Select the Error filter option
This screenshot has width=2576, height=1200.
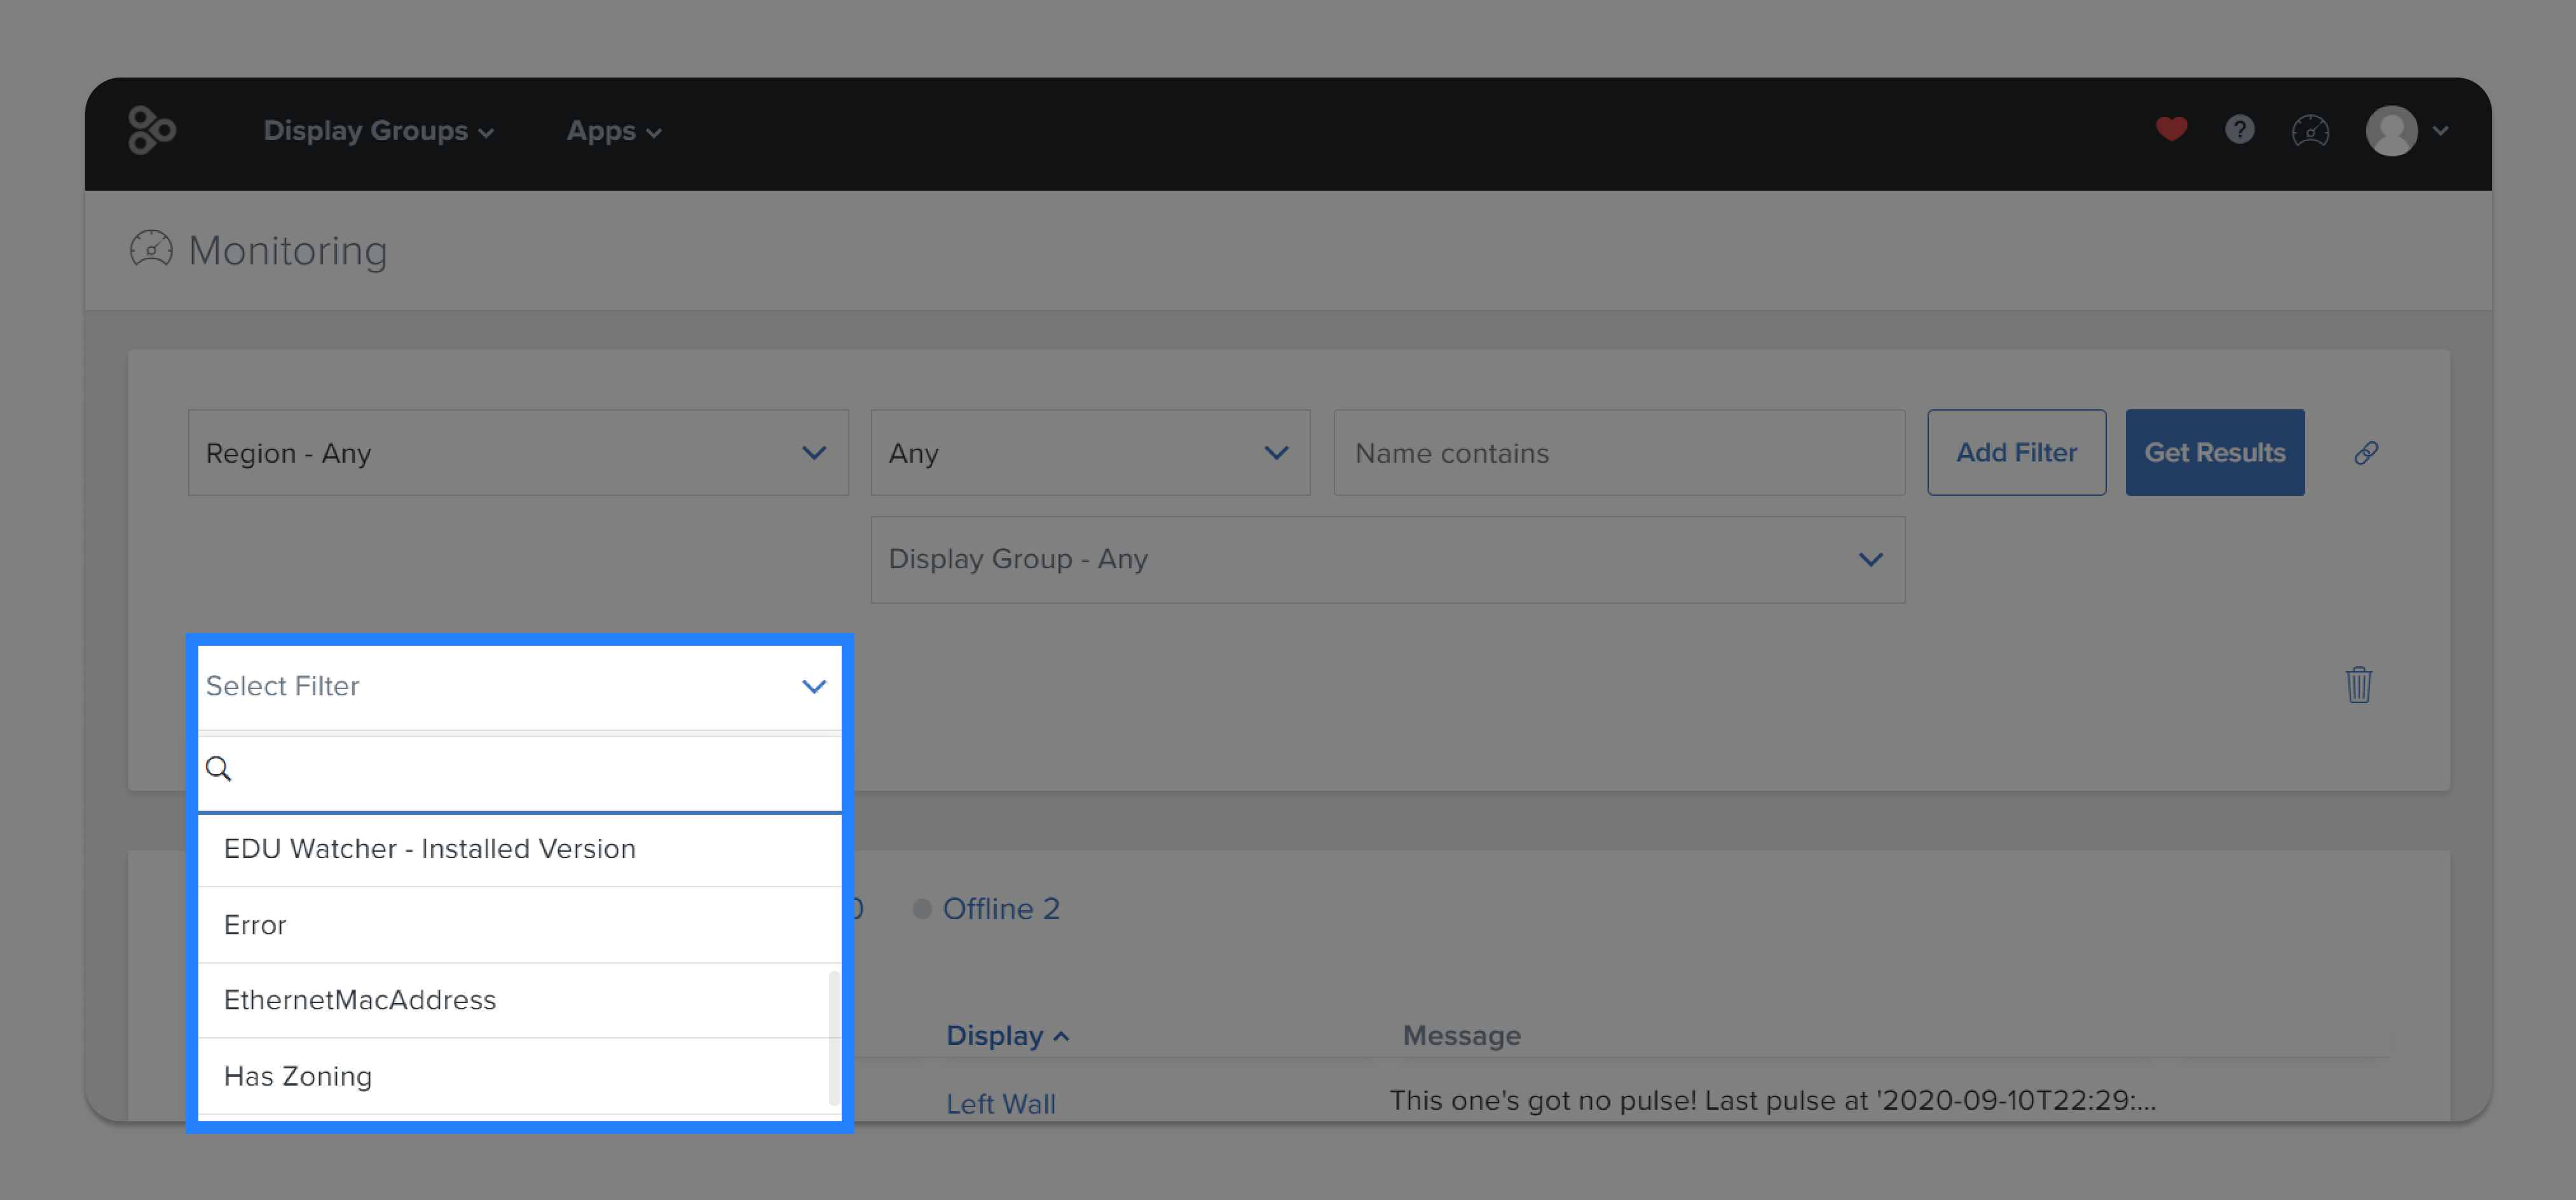519,925
